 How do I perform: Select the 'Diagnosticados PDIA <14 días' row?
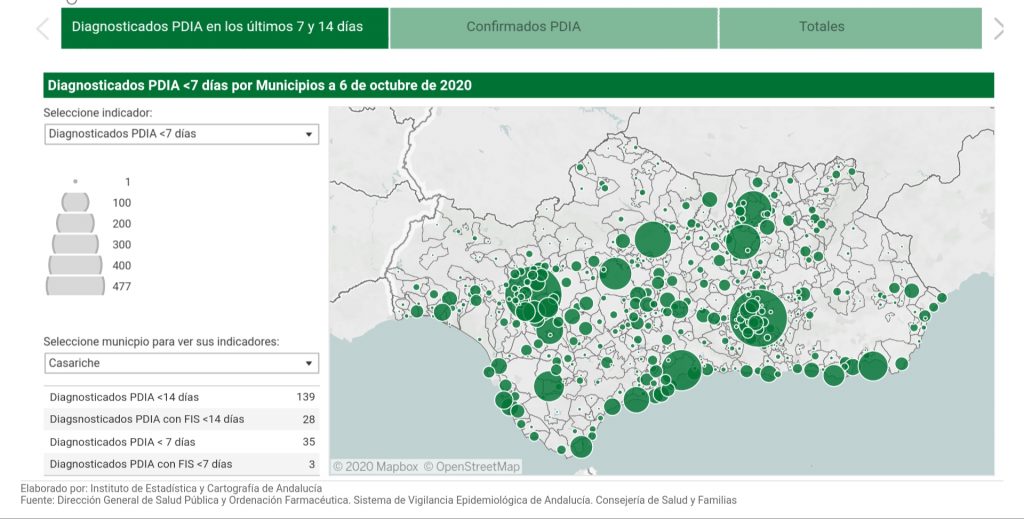(x=181, y=397)
